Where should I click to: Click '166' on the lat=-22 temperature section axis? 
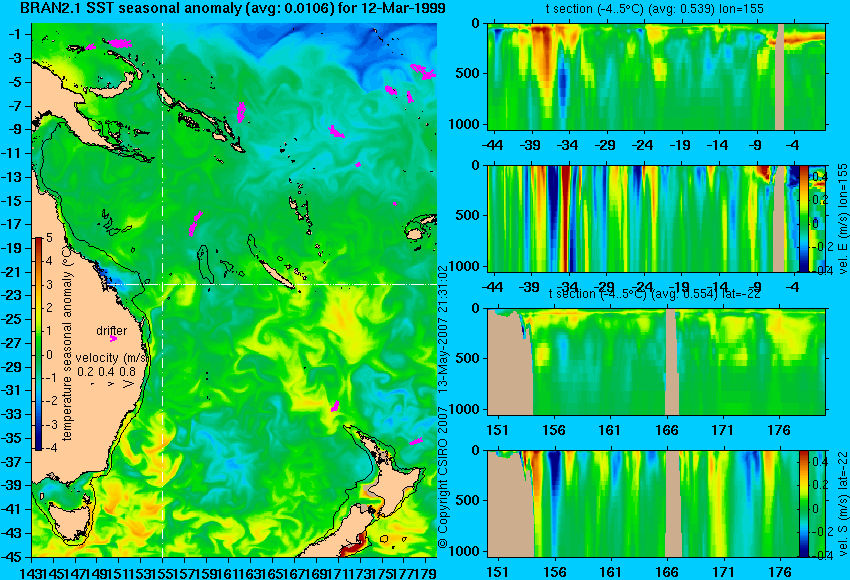pyautogui.click(x=666, y=430)
